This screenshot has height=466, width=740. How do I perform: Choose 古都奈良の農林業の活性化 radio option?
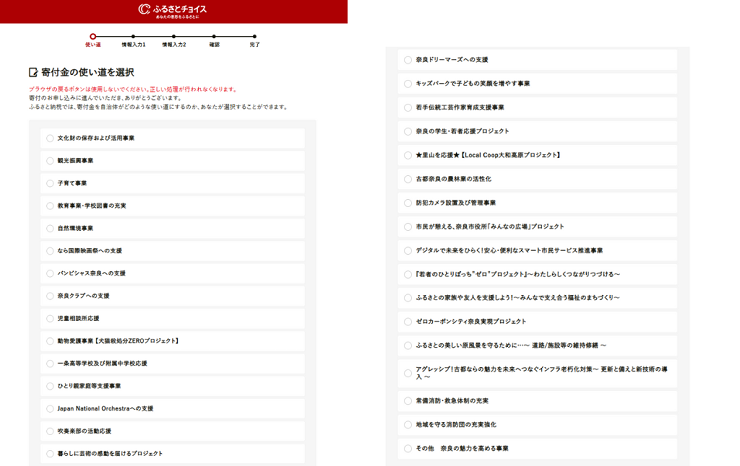point(408,179)
